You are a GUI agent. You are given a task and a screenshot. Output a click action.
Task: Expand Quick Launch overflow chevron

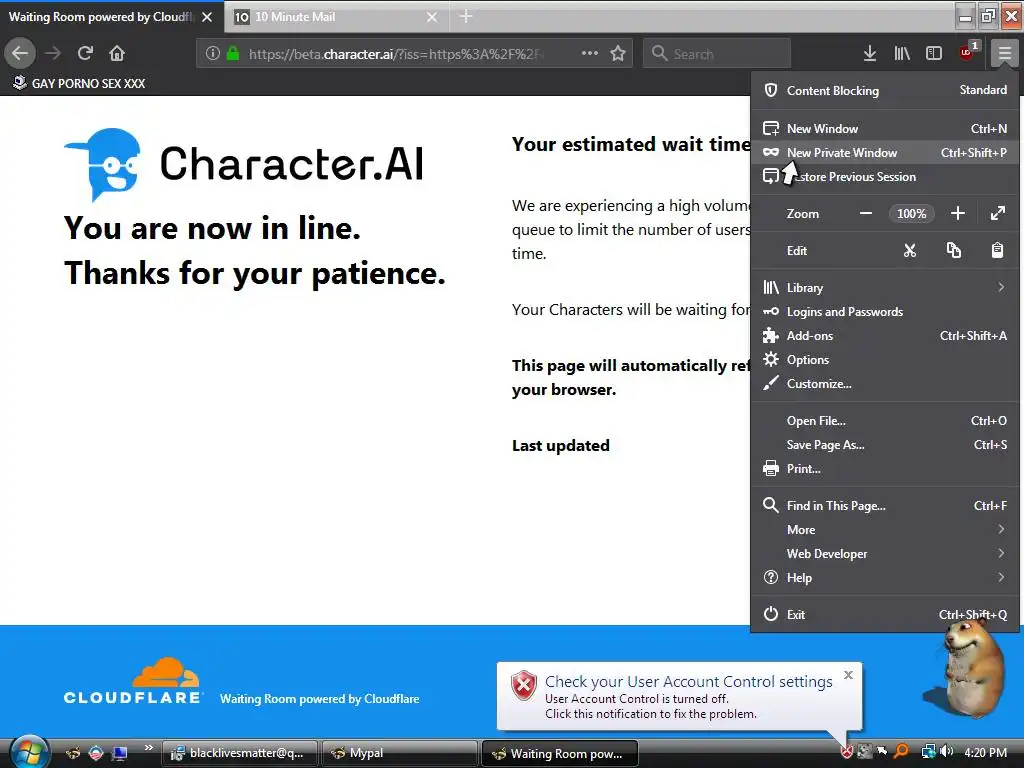(x=148, y=748)
